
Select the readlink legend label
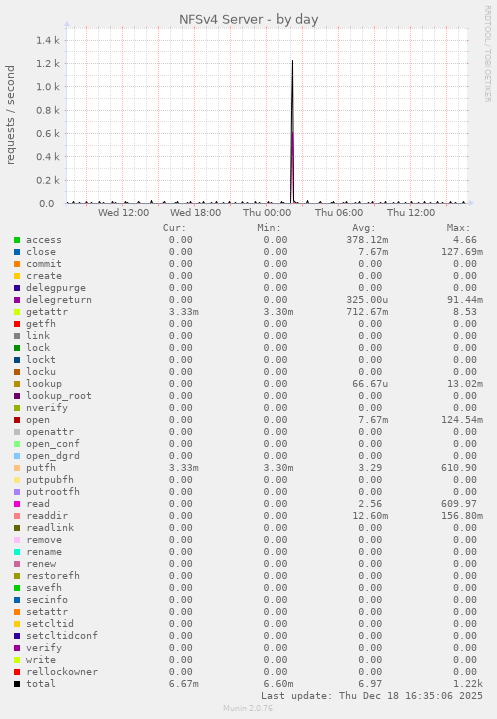[x=50, y=528]
